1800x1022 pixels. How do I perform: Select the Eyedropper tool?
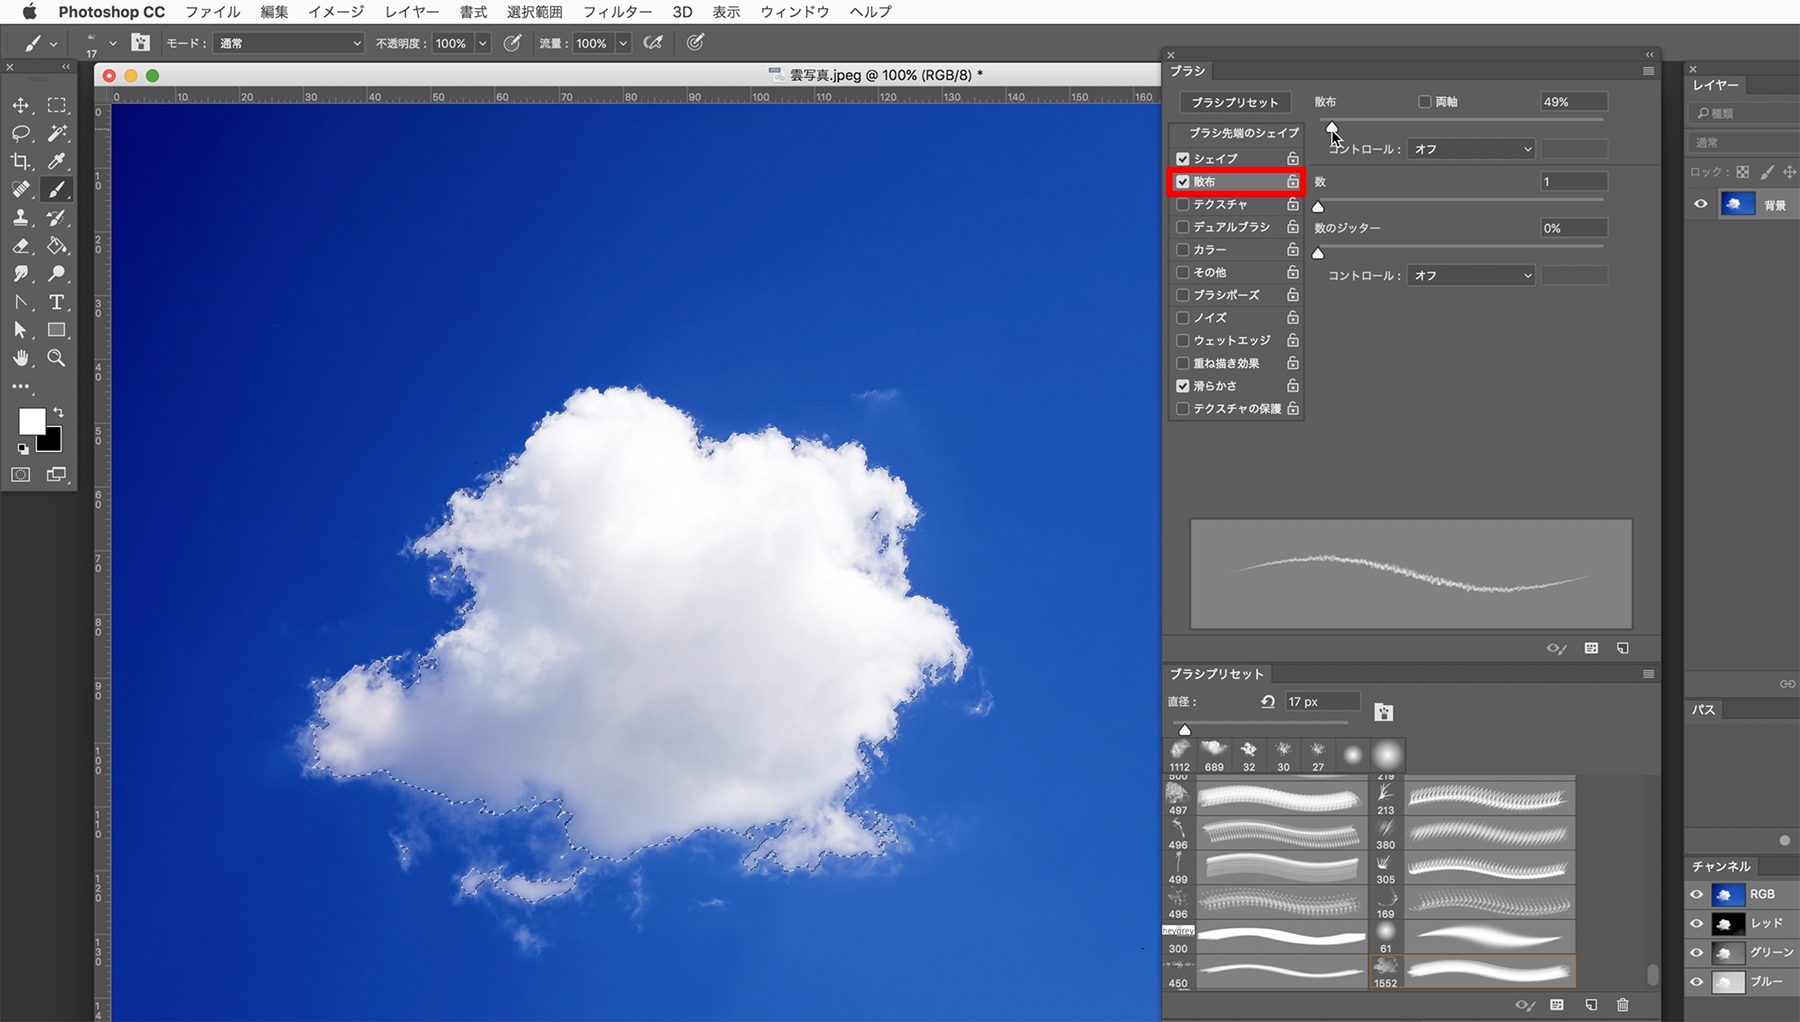click(57, 161)
